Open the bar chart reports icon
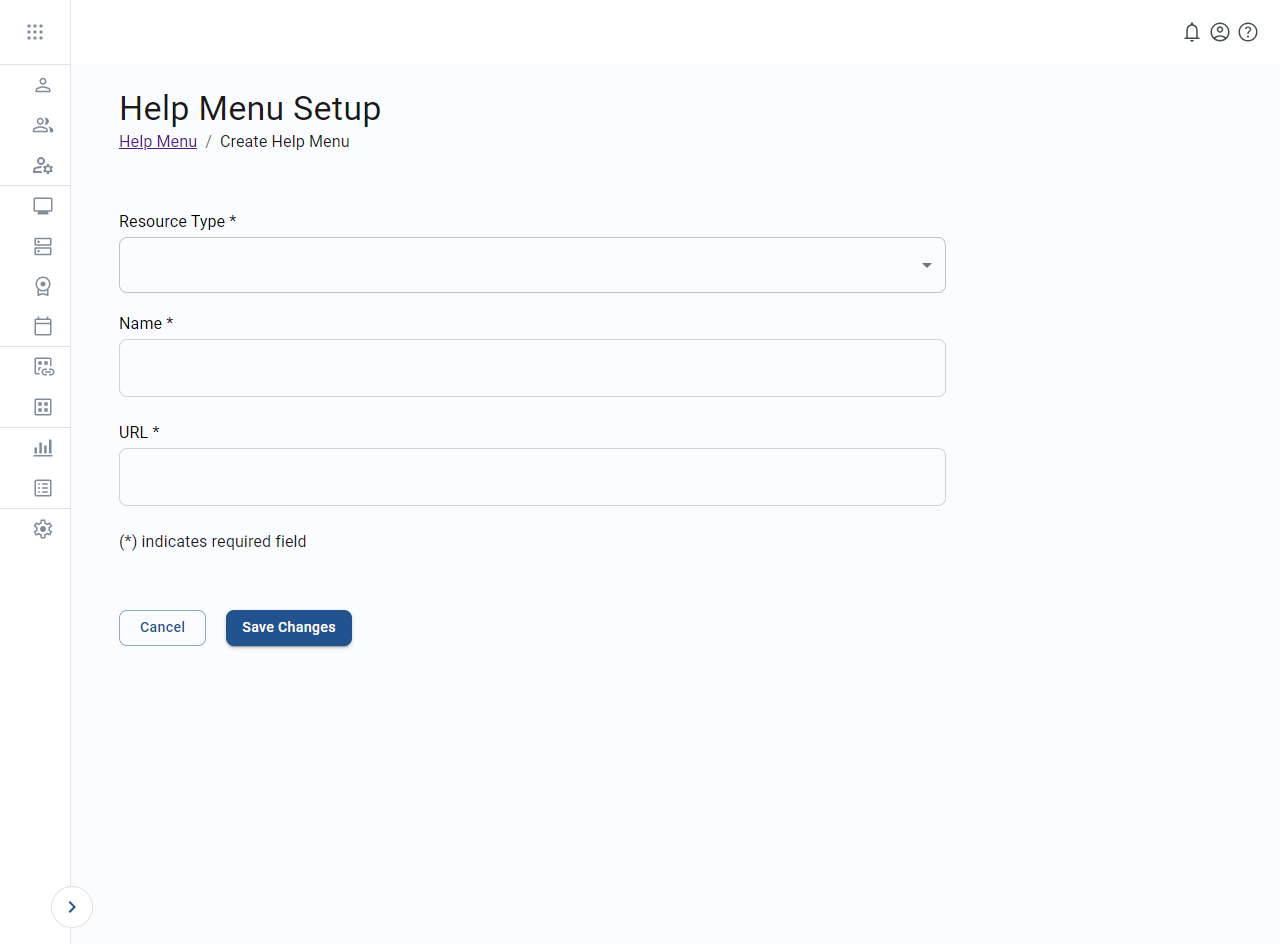Image resolution: width=1280 pixels, height=944 pixels. tap(43, 447)
